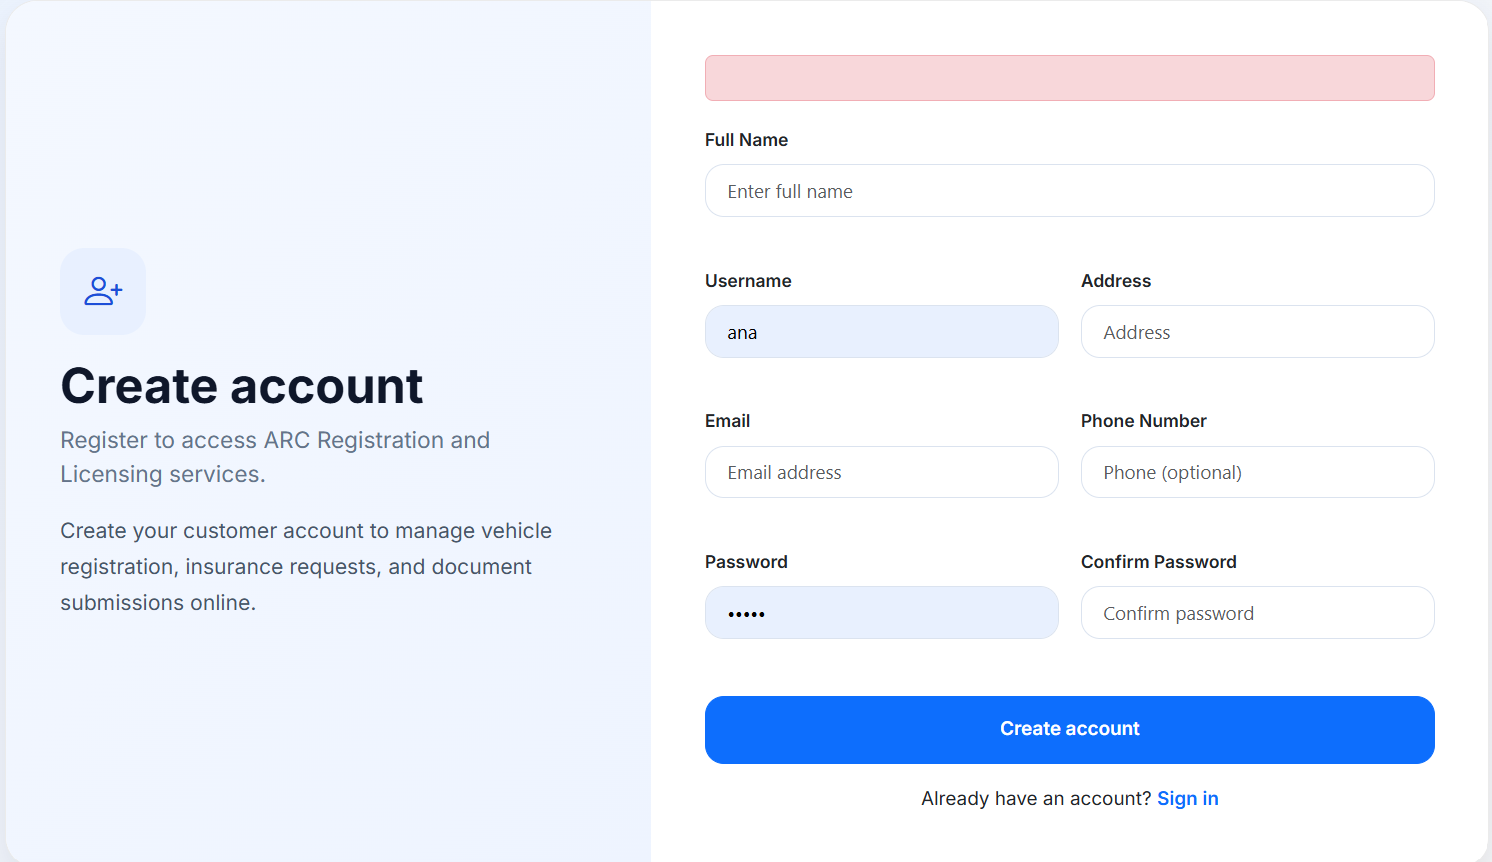Click the Email address input field

(881, 472)
